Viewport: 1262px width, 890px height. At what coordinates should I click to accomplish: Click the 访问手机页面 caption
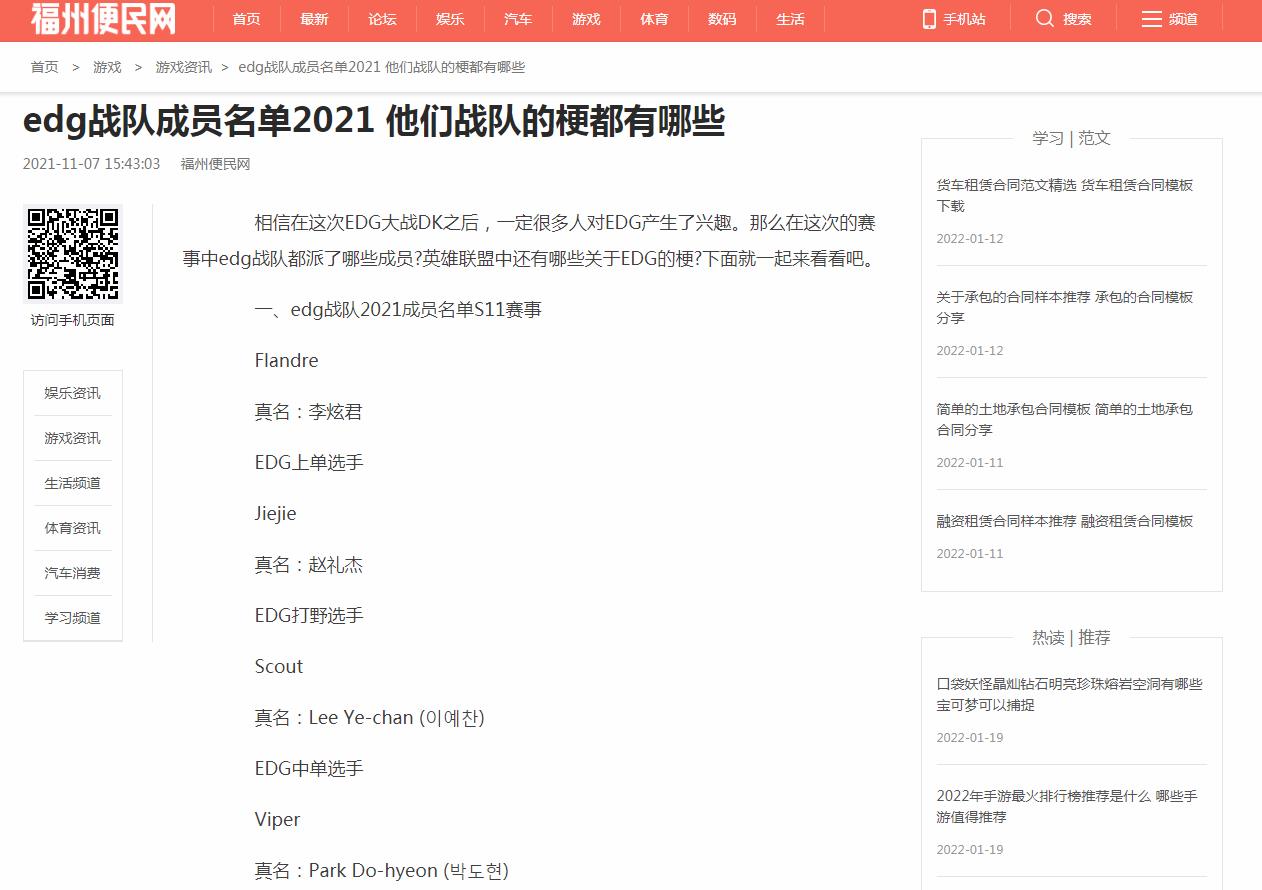[x=72, y=320]
